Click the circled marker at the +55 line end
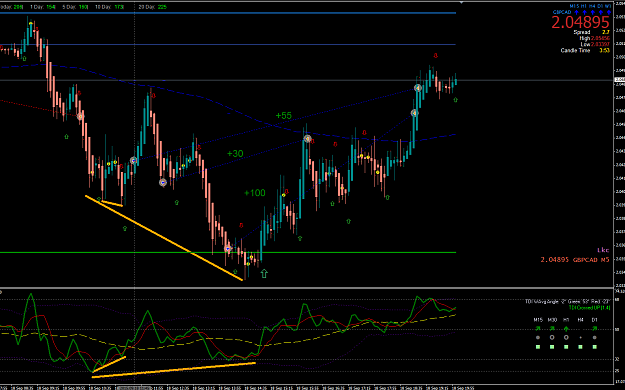The height and width of the screenshot is (390, 625). pos(418,88)
